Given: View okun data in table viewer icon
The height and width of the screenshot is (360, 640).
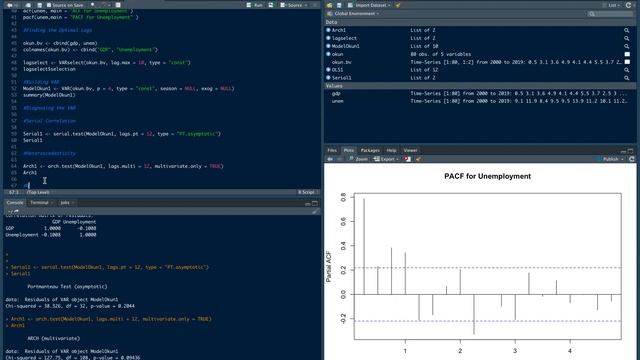Looking at the screenshot, I should 627,54.
